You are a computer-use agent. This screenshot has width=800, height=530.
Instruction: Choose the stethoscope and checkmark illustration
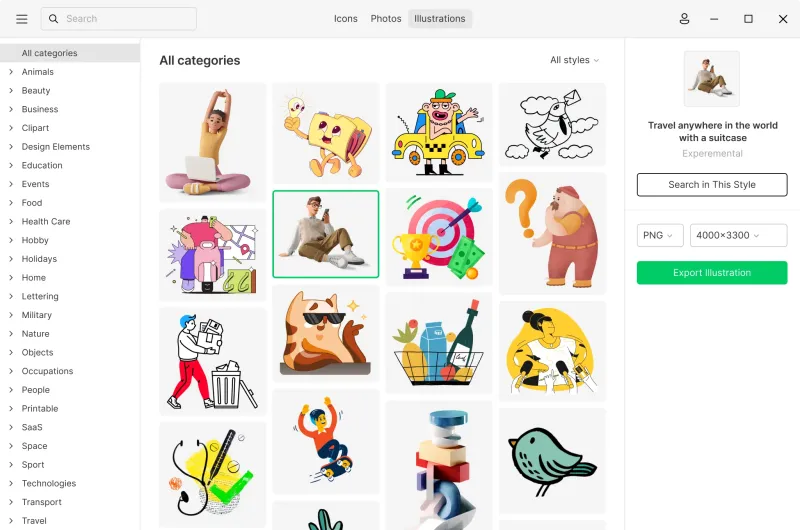(x=212, y=474)
